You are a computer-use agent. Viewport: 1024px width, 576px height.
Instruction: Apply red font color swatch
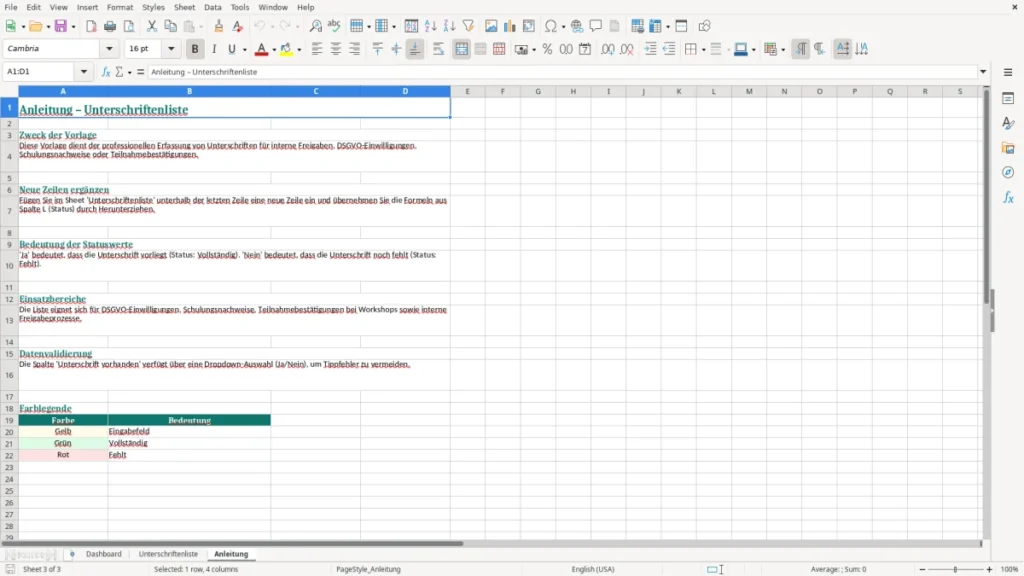261,49
